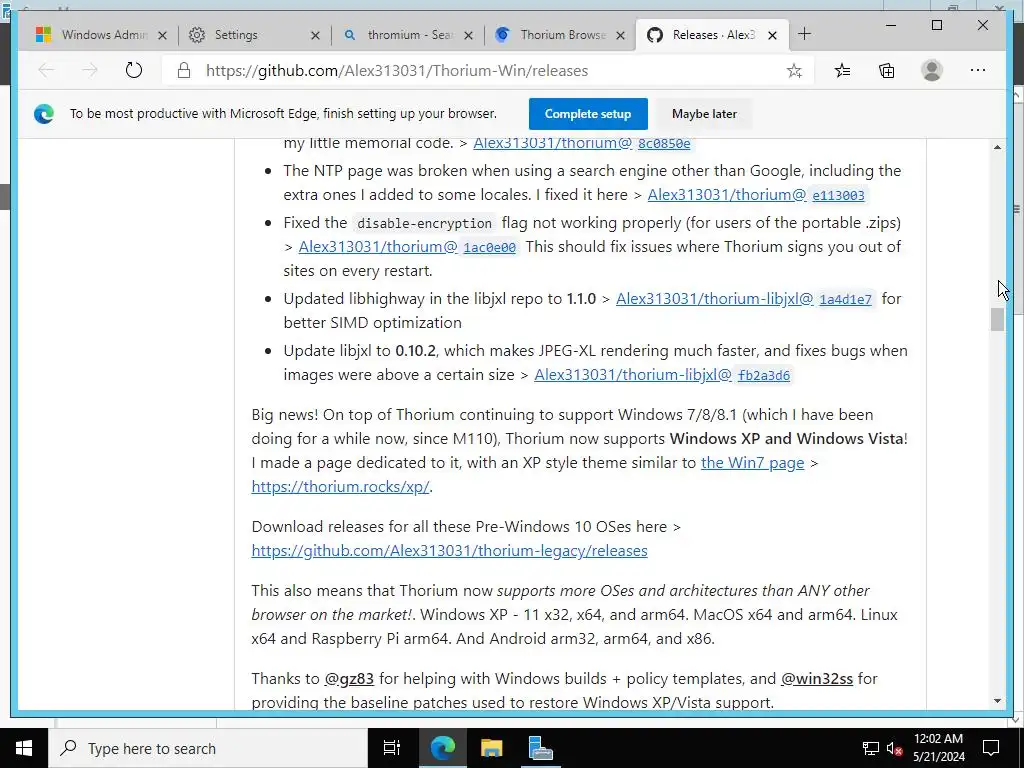Open thorium.rocks/xp link
The image size is (1024, 768).
(340, 487)
